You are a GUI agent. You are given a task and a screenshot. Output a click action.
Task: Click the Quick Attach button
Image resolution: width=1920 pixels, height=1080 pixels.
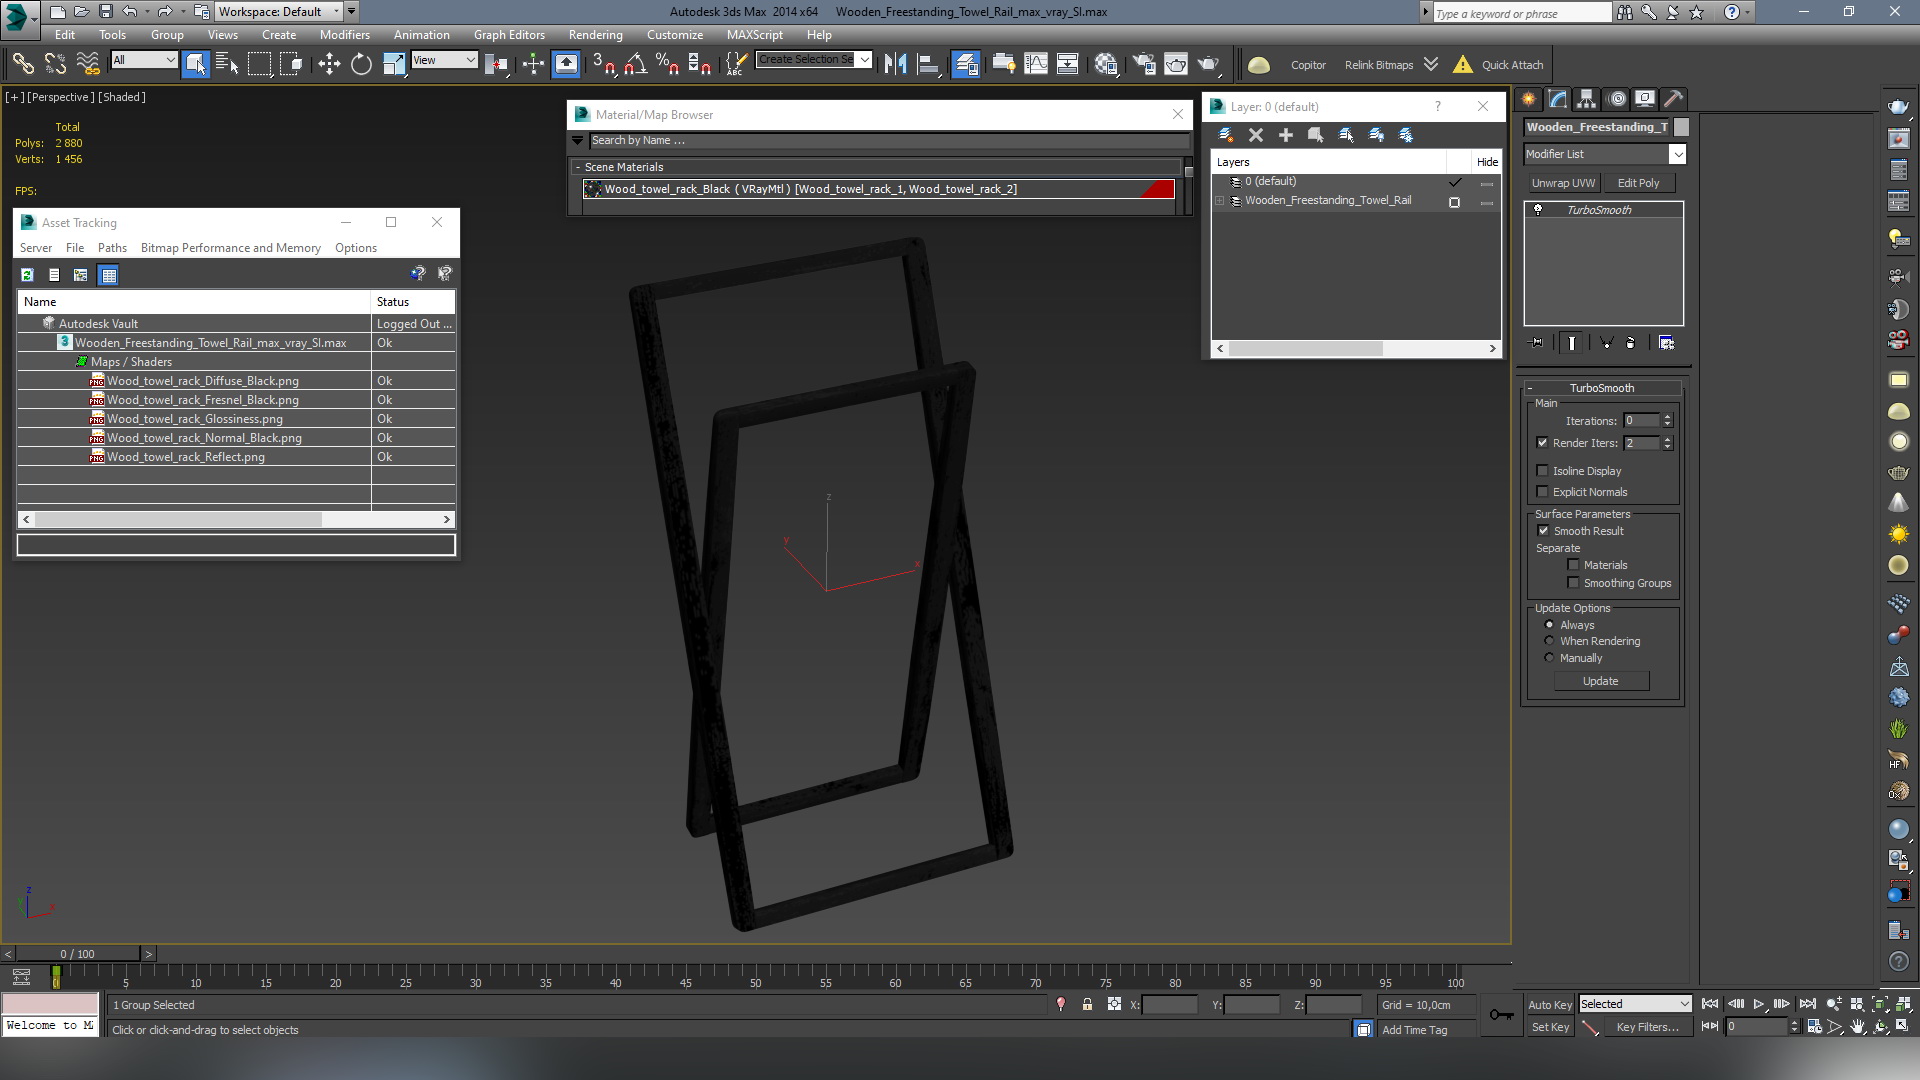point(1512,65)
